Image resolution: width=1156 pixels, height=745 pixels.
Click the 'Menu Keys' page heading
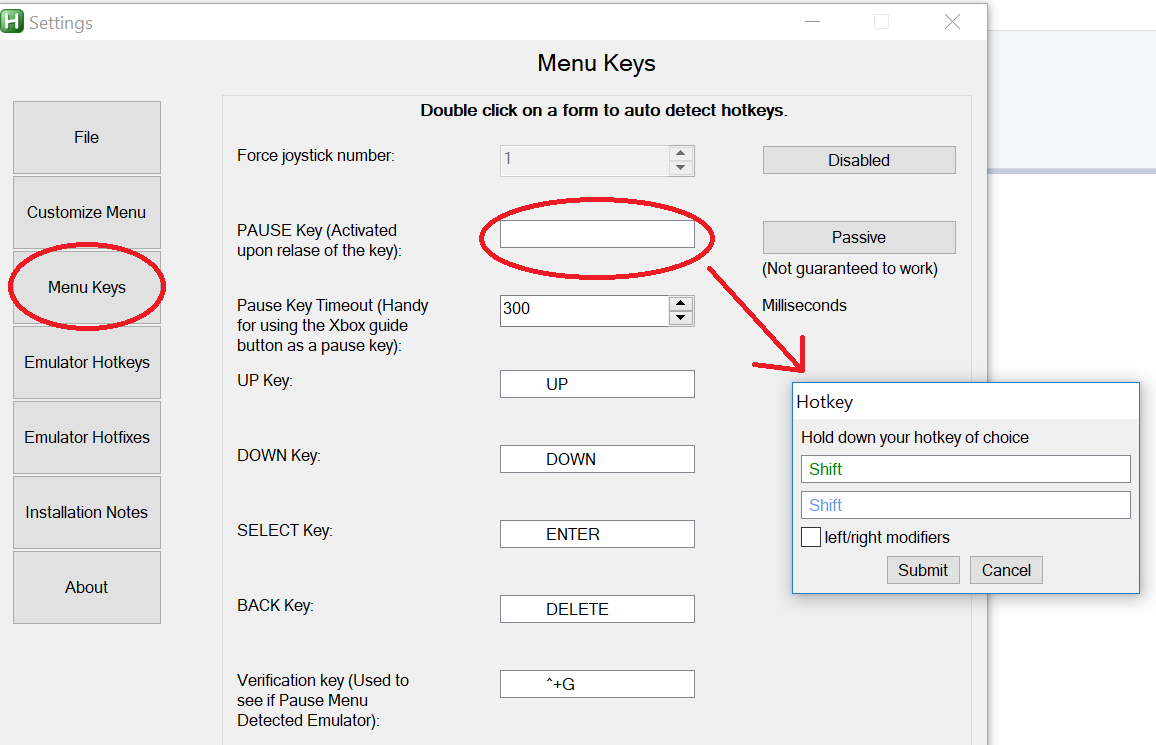coord(596,63)
